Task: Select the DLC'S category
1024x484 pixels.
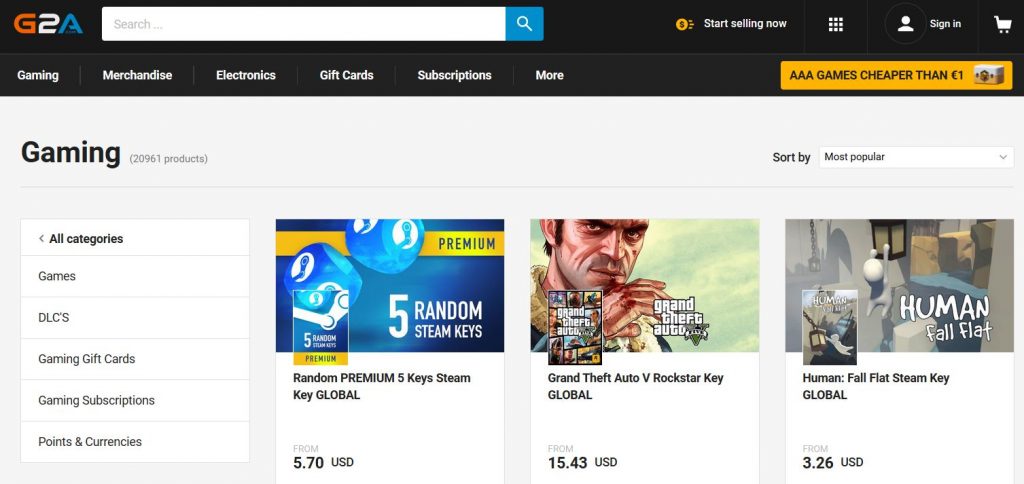Action: (135, 317)
